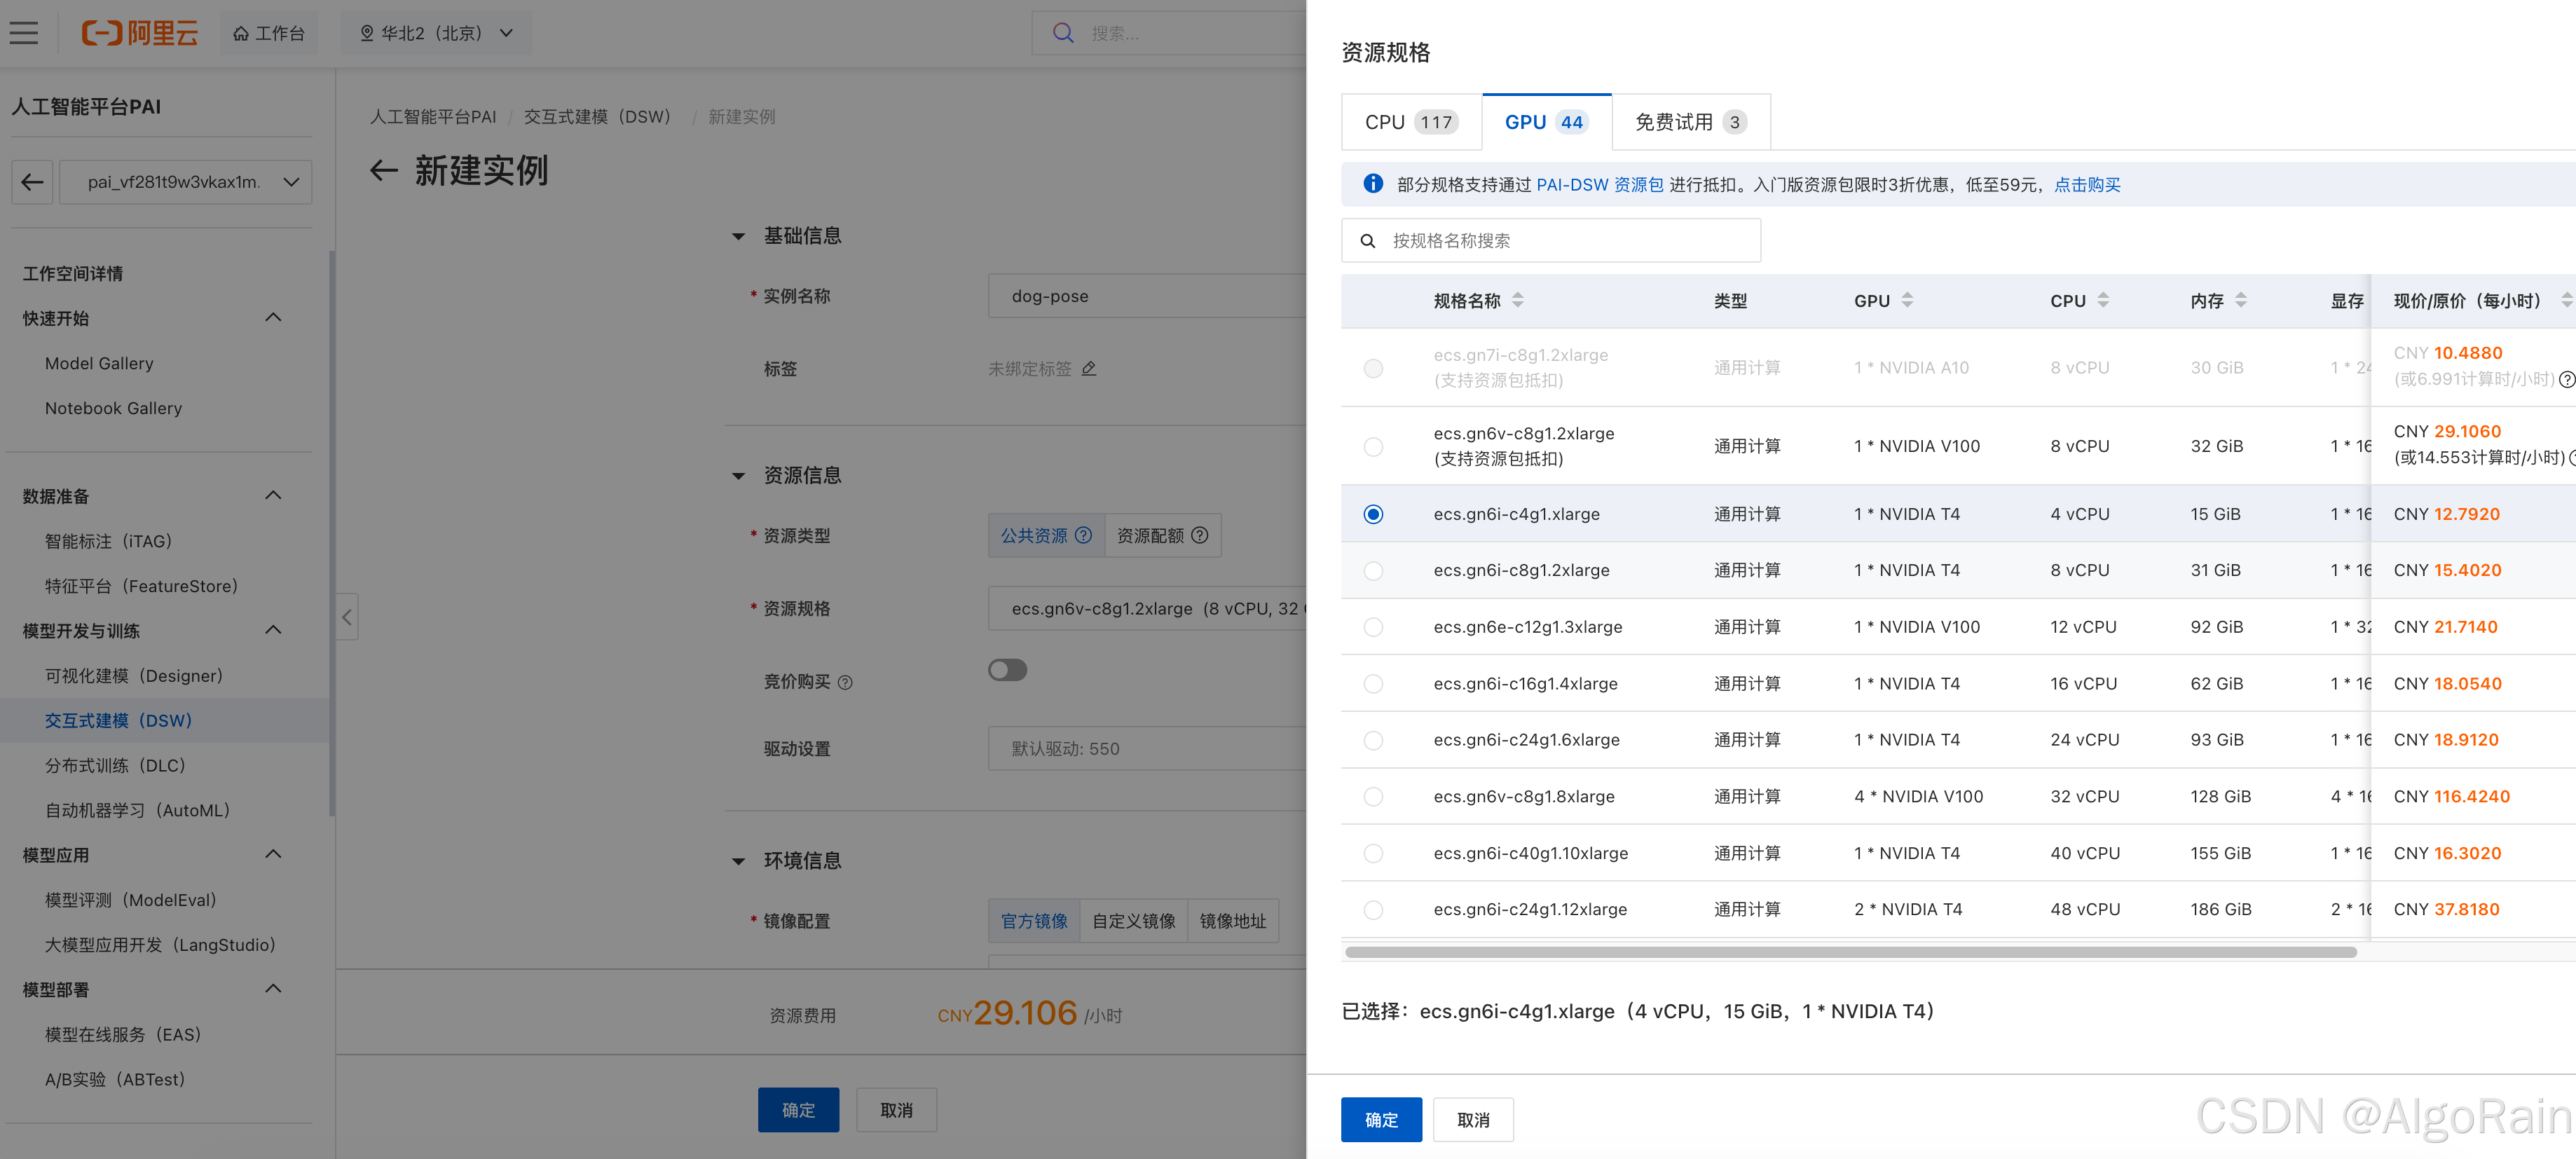2576x1159 pixels.
Task: Collapse the 资源信息 form section
Action: [738, 476]
